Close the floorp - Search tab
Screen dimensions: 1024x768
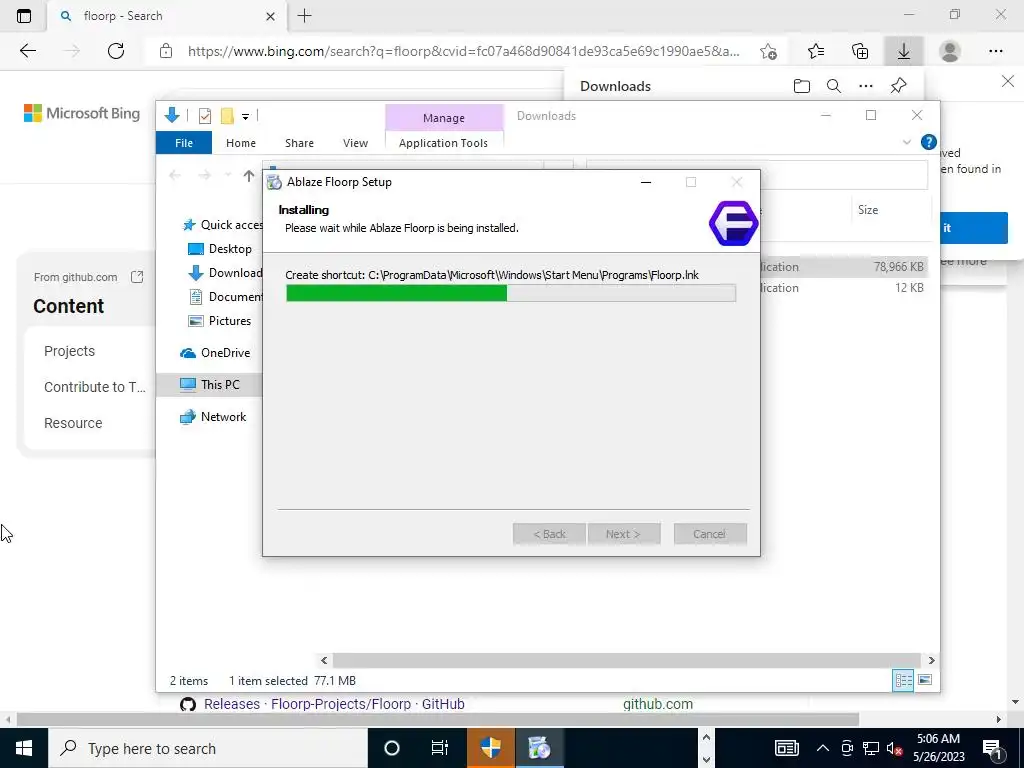coord(270,16)
